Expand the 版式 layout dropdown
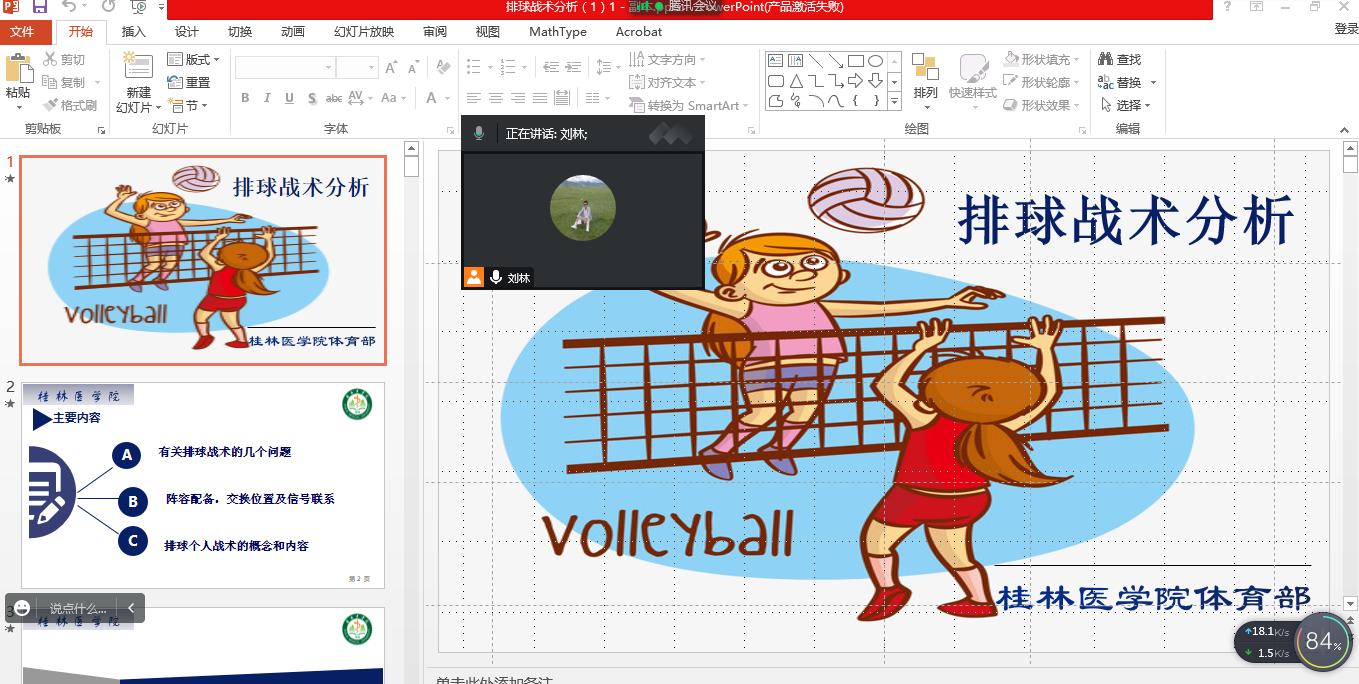The height and width of the screenshot is (684, 1359). click(192, 59)
